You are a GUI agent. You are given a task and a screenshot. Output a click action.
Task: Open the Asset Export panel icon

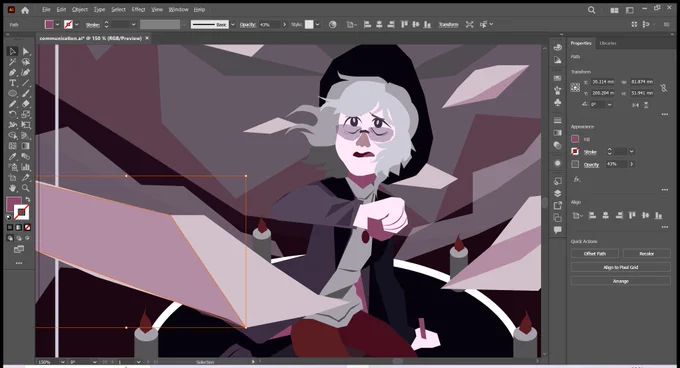[x=558, y=205]
